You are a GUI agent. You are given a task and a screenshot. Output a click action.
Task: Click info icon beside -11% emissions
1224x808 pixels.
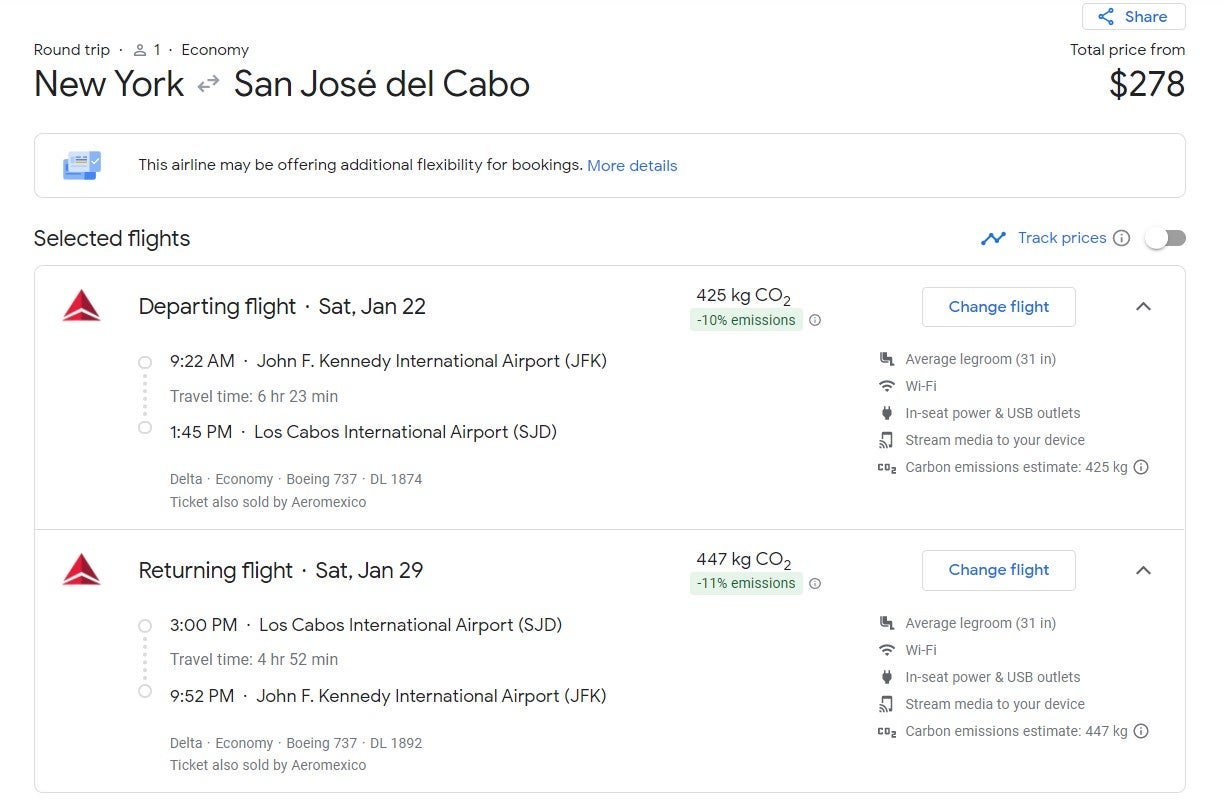[815, 584]
